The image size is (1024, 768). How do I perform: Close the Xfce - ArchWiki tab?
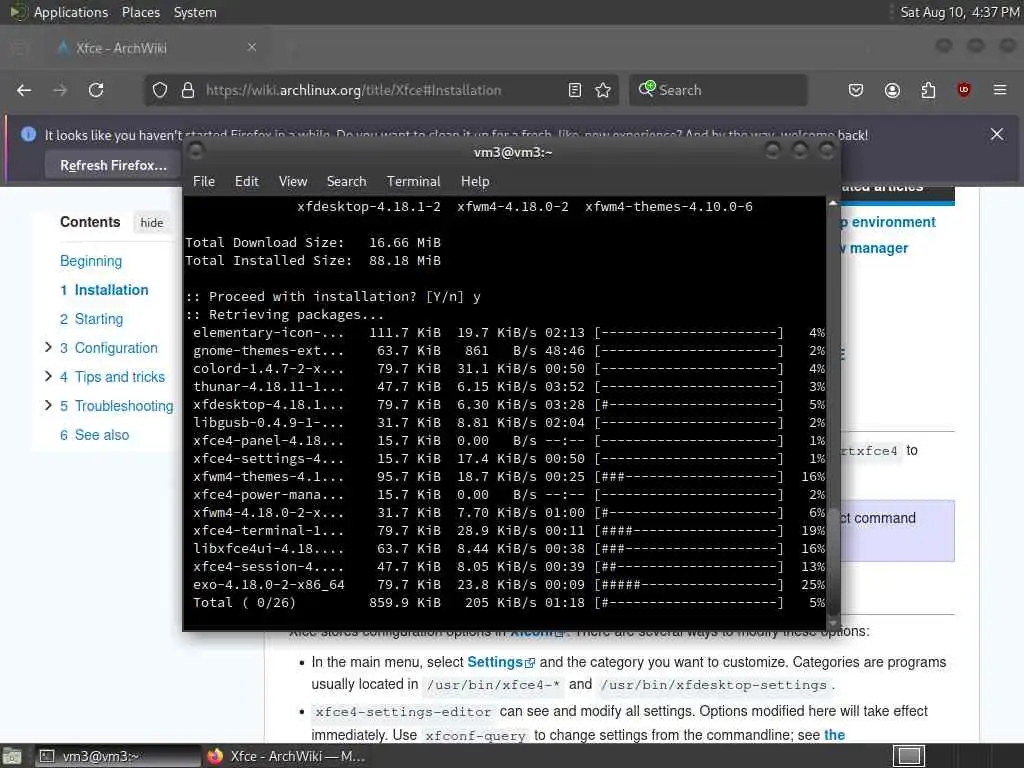pyautogui.click(x=252, y=48)
